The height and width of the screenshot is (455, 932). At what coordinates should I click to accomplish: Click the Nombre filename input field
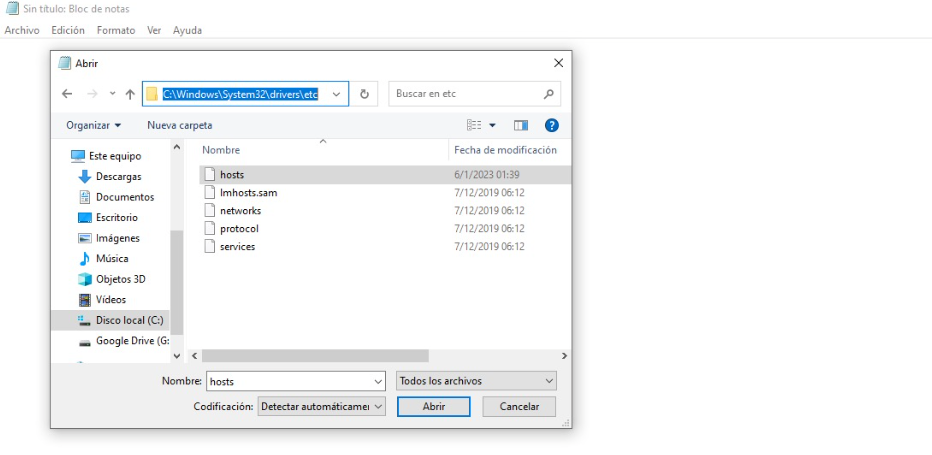289,381
